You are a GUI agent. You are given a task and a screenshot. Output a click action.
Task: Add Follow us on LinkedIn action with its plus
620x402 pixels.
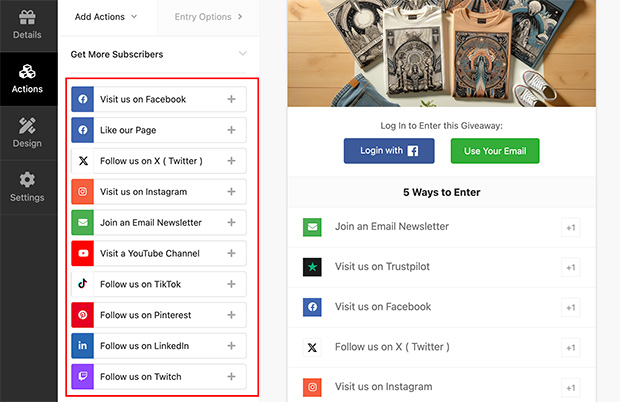[x=231, y=346]
